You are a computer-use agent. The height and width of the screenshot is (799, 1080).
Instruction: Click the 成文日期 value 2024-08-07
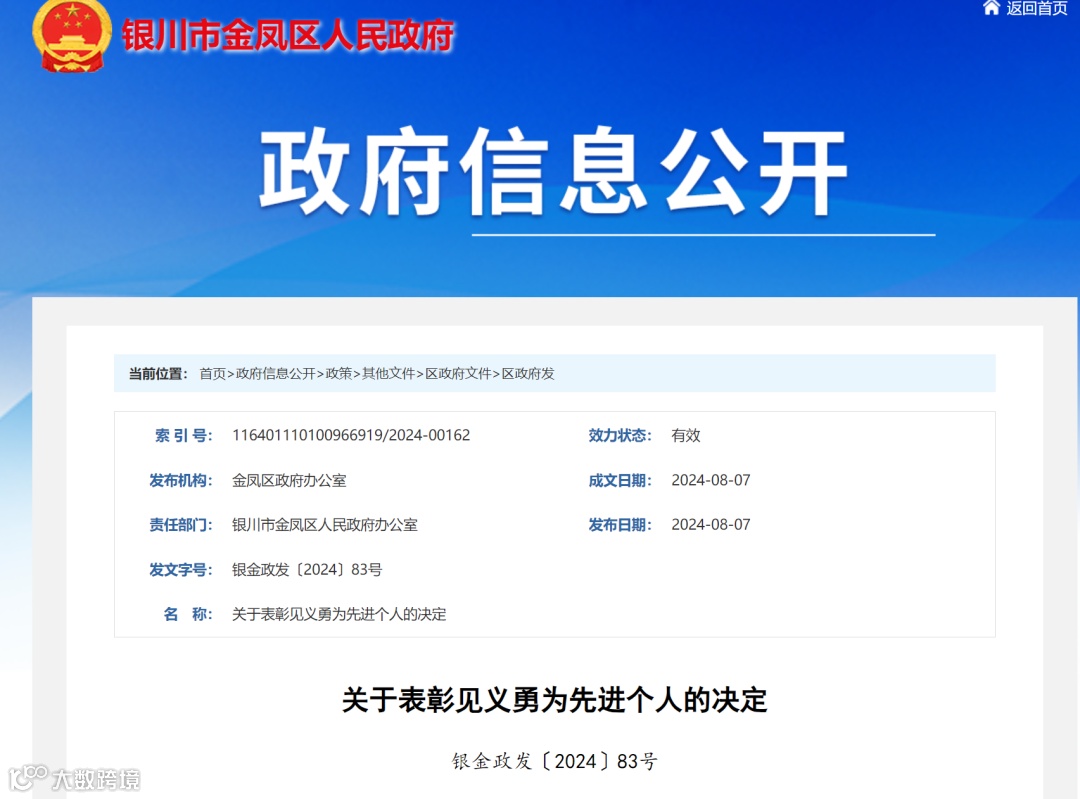[711, 480]
